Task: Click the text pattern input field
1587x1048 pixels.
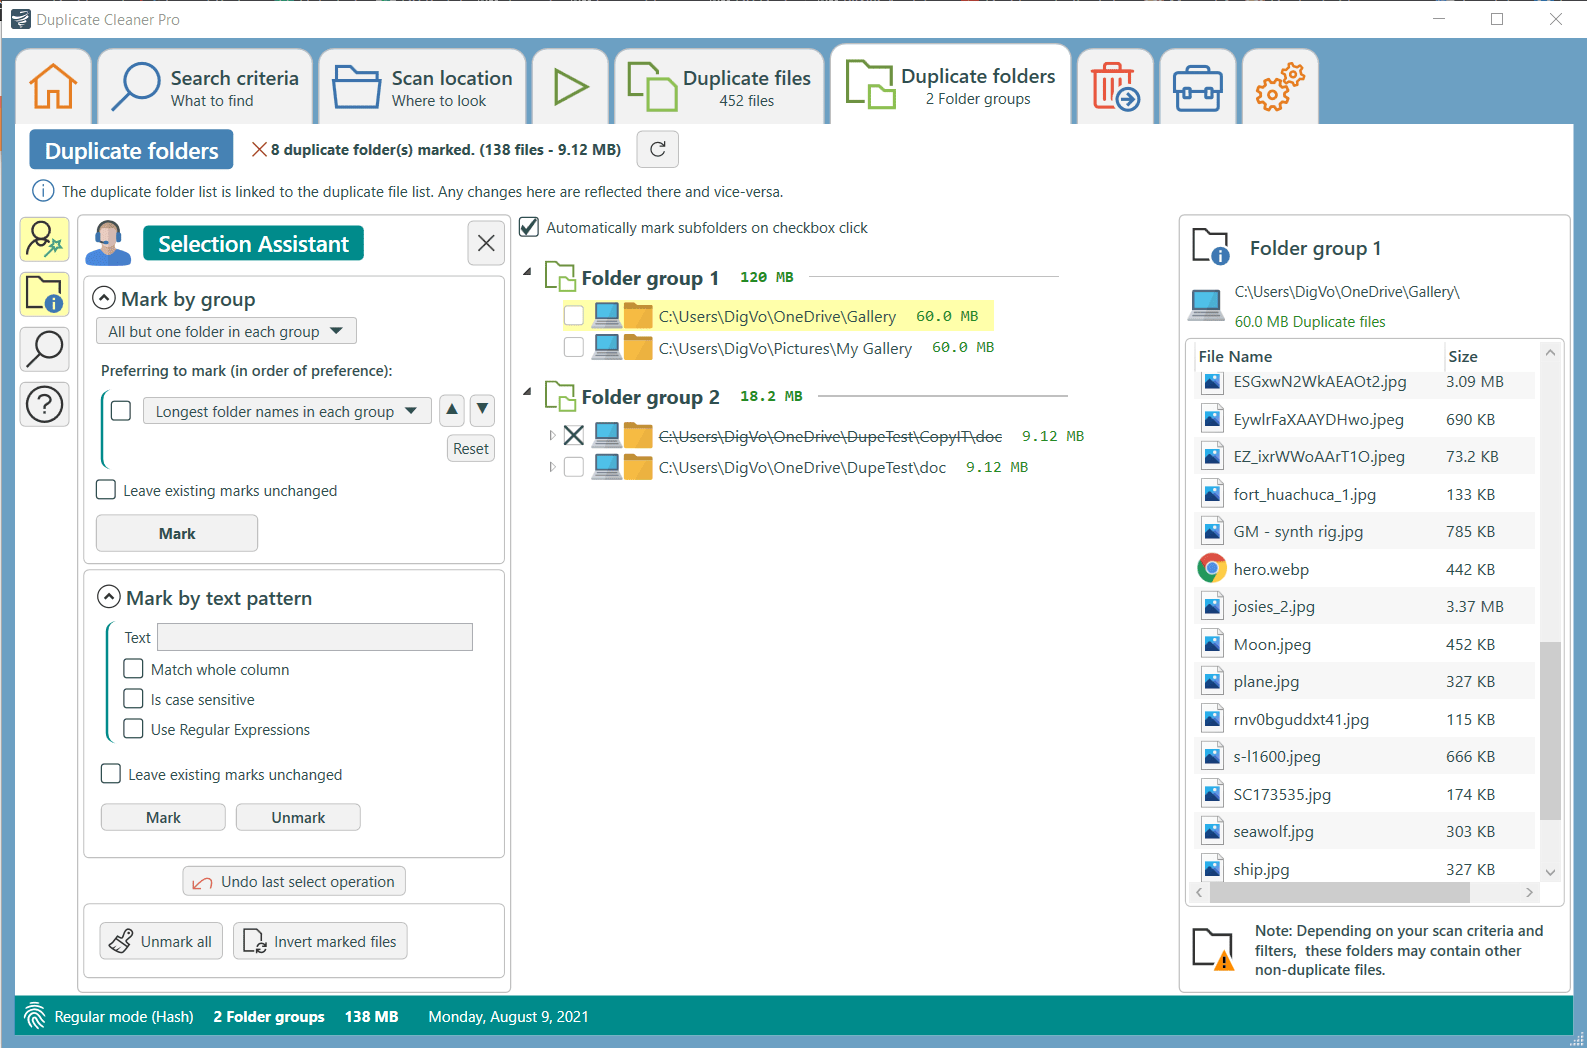Action: click(315, 637)
